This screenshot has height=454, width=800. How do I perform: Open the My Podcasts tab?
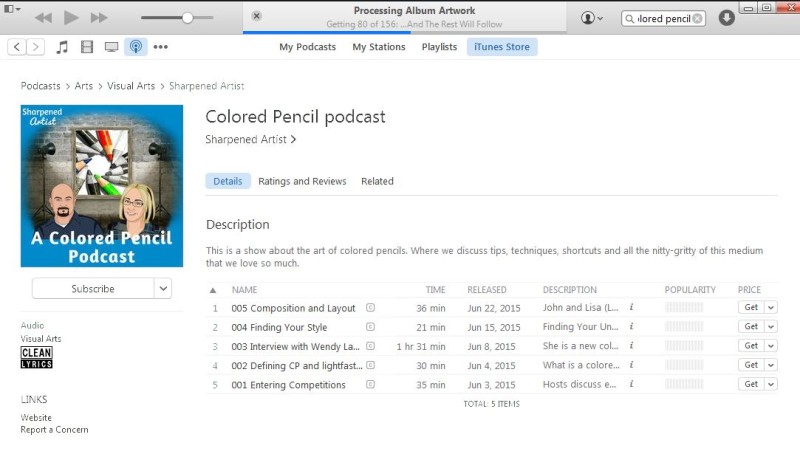click(308, 47)
